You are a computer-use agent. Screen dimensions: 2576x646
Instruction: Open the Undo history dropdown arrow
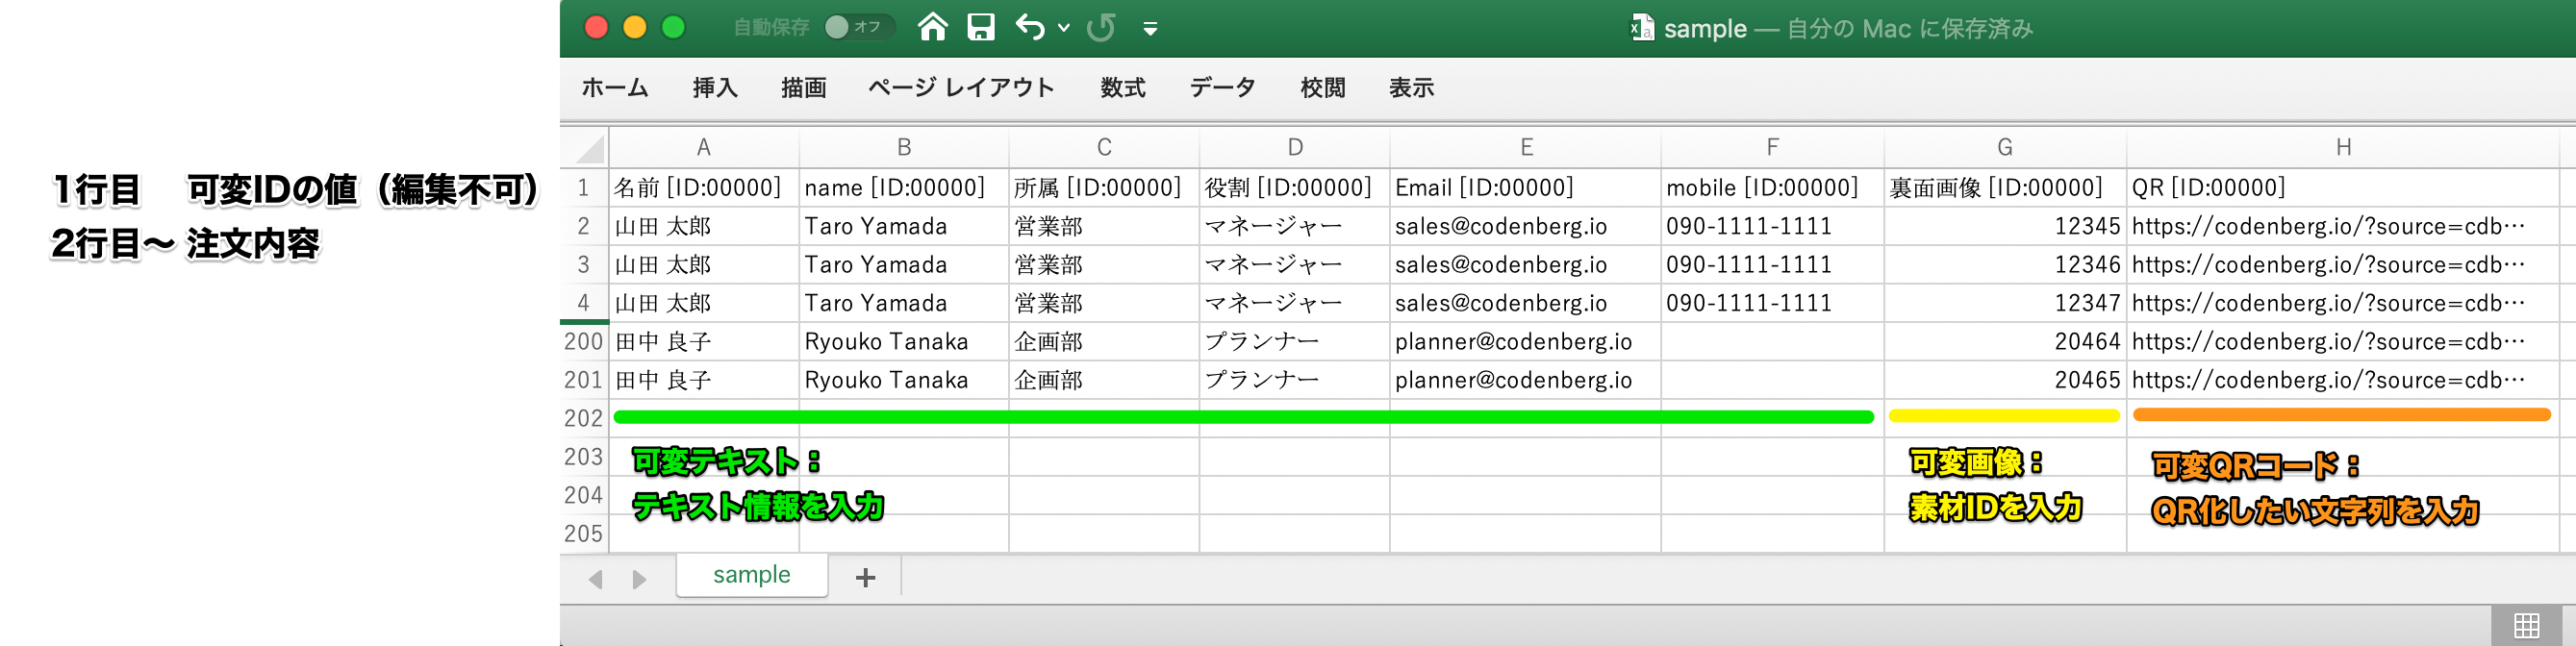[1063, 28]
